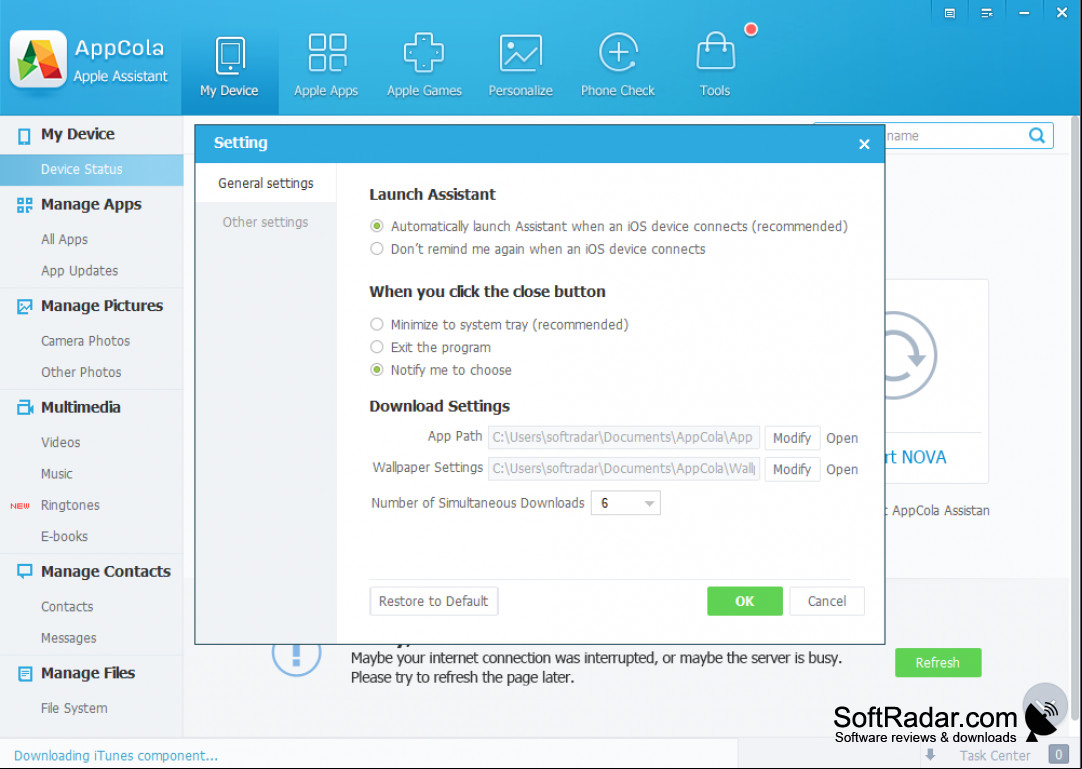Open Contacts in sidebar
The width and height of the screenshot is (1082, 769).
click(x=67, y=607)
